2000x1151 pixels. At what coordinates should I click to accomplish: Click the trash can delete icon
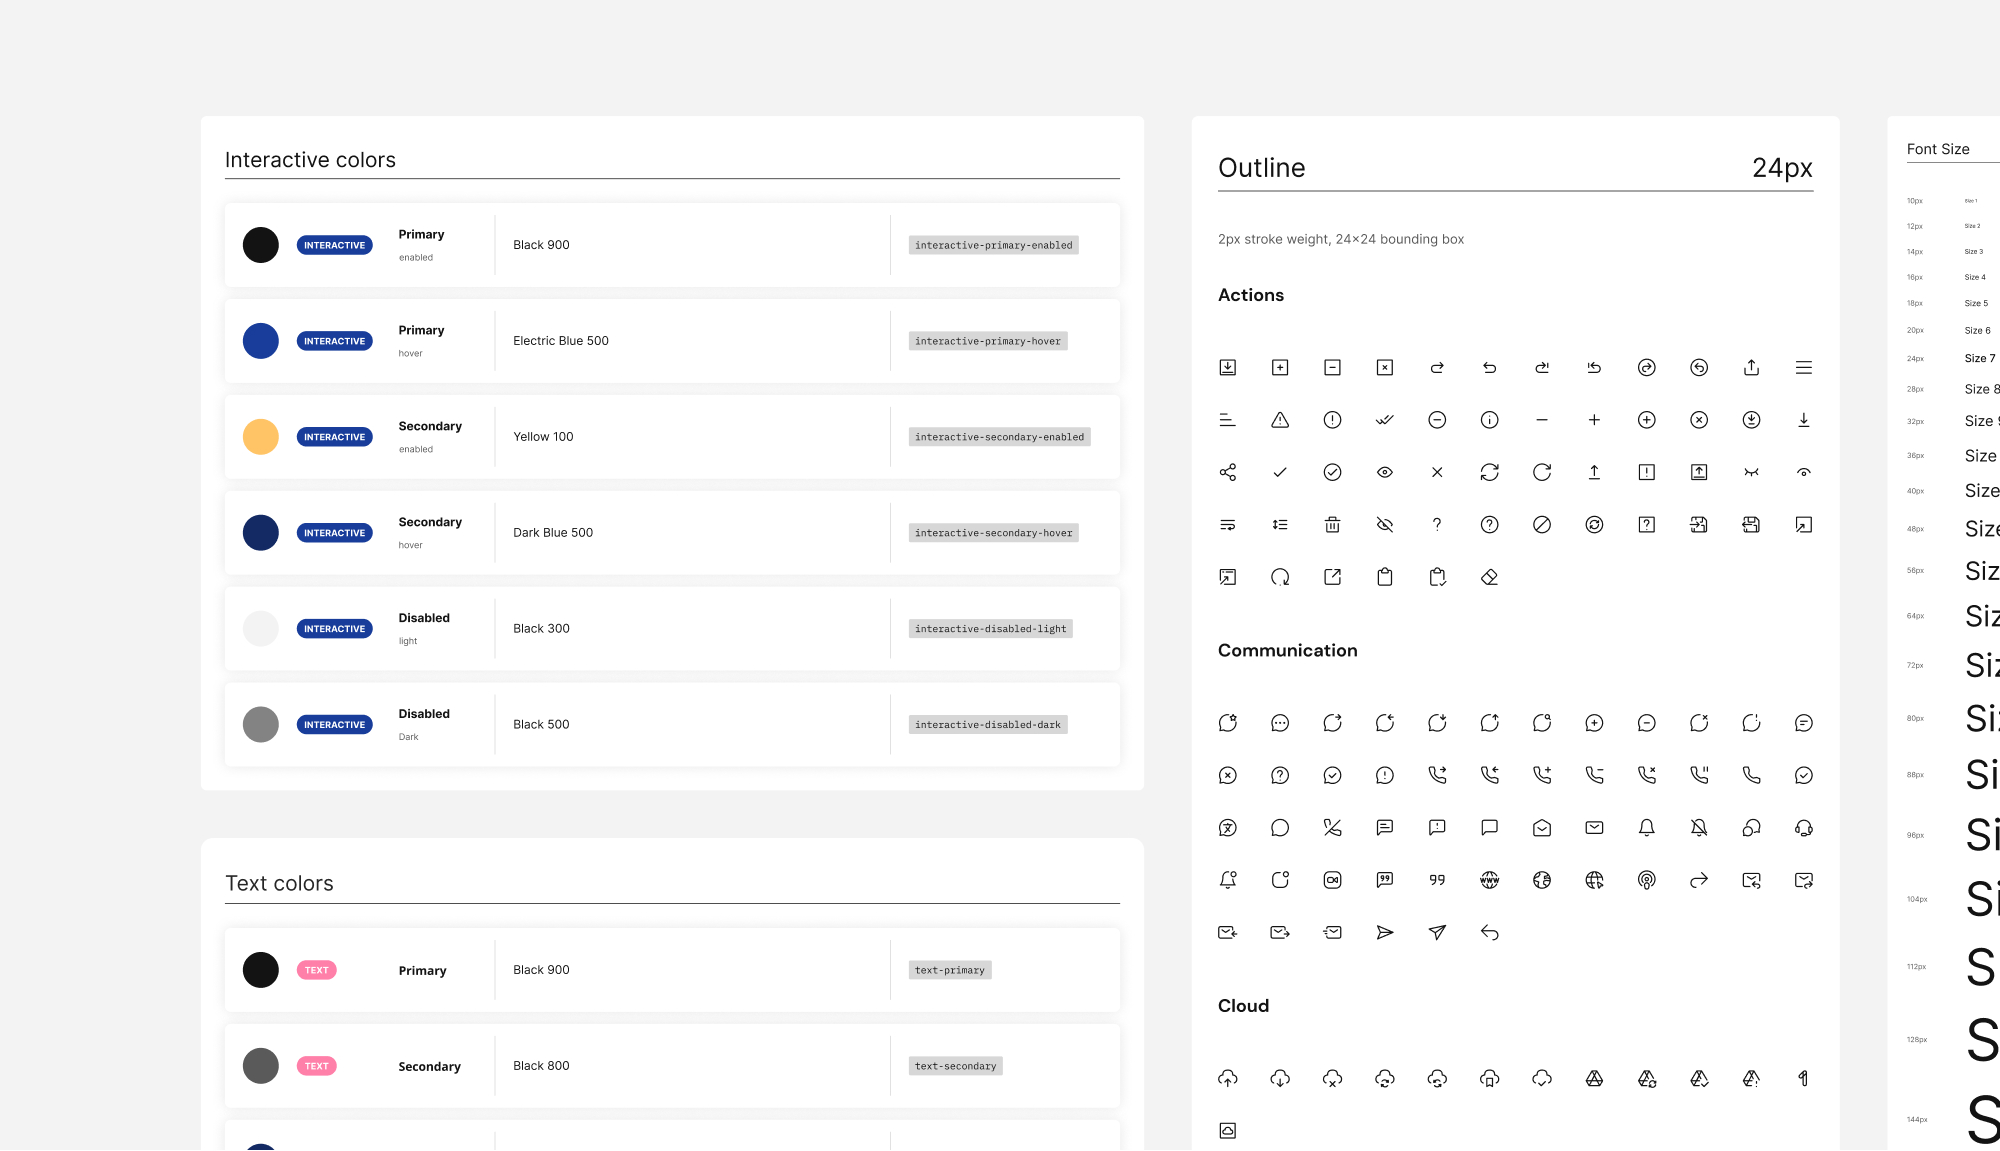1332,525
